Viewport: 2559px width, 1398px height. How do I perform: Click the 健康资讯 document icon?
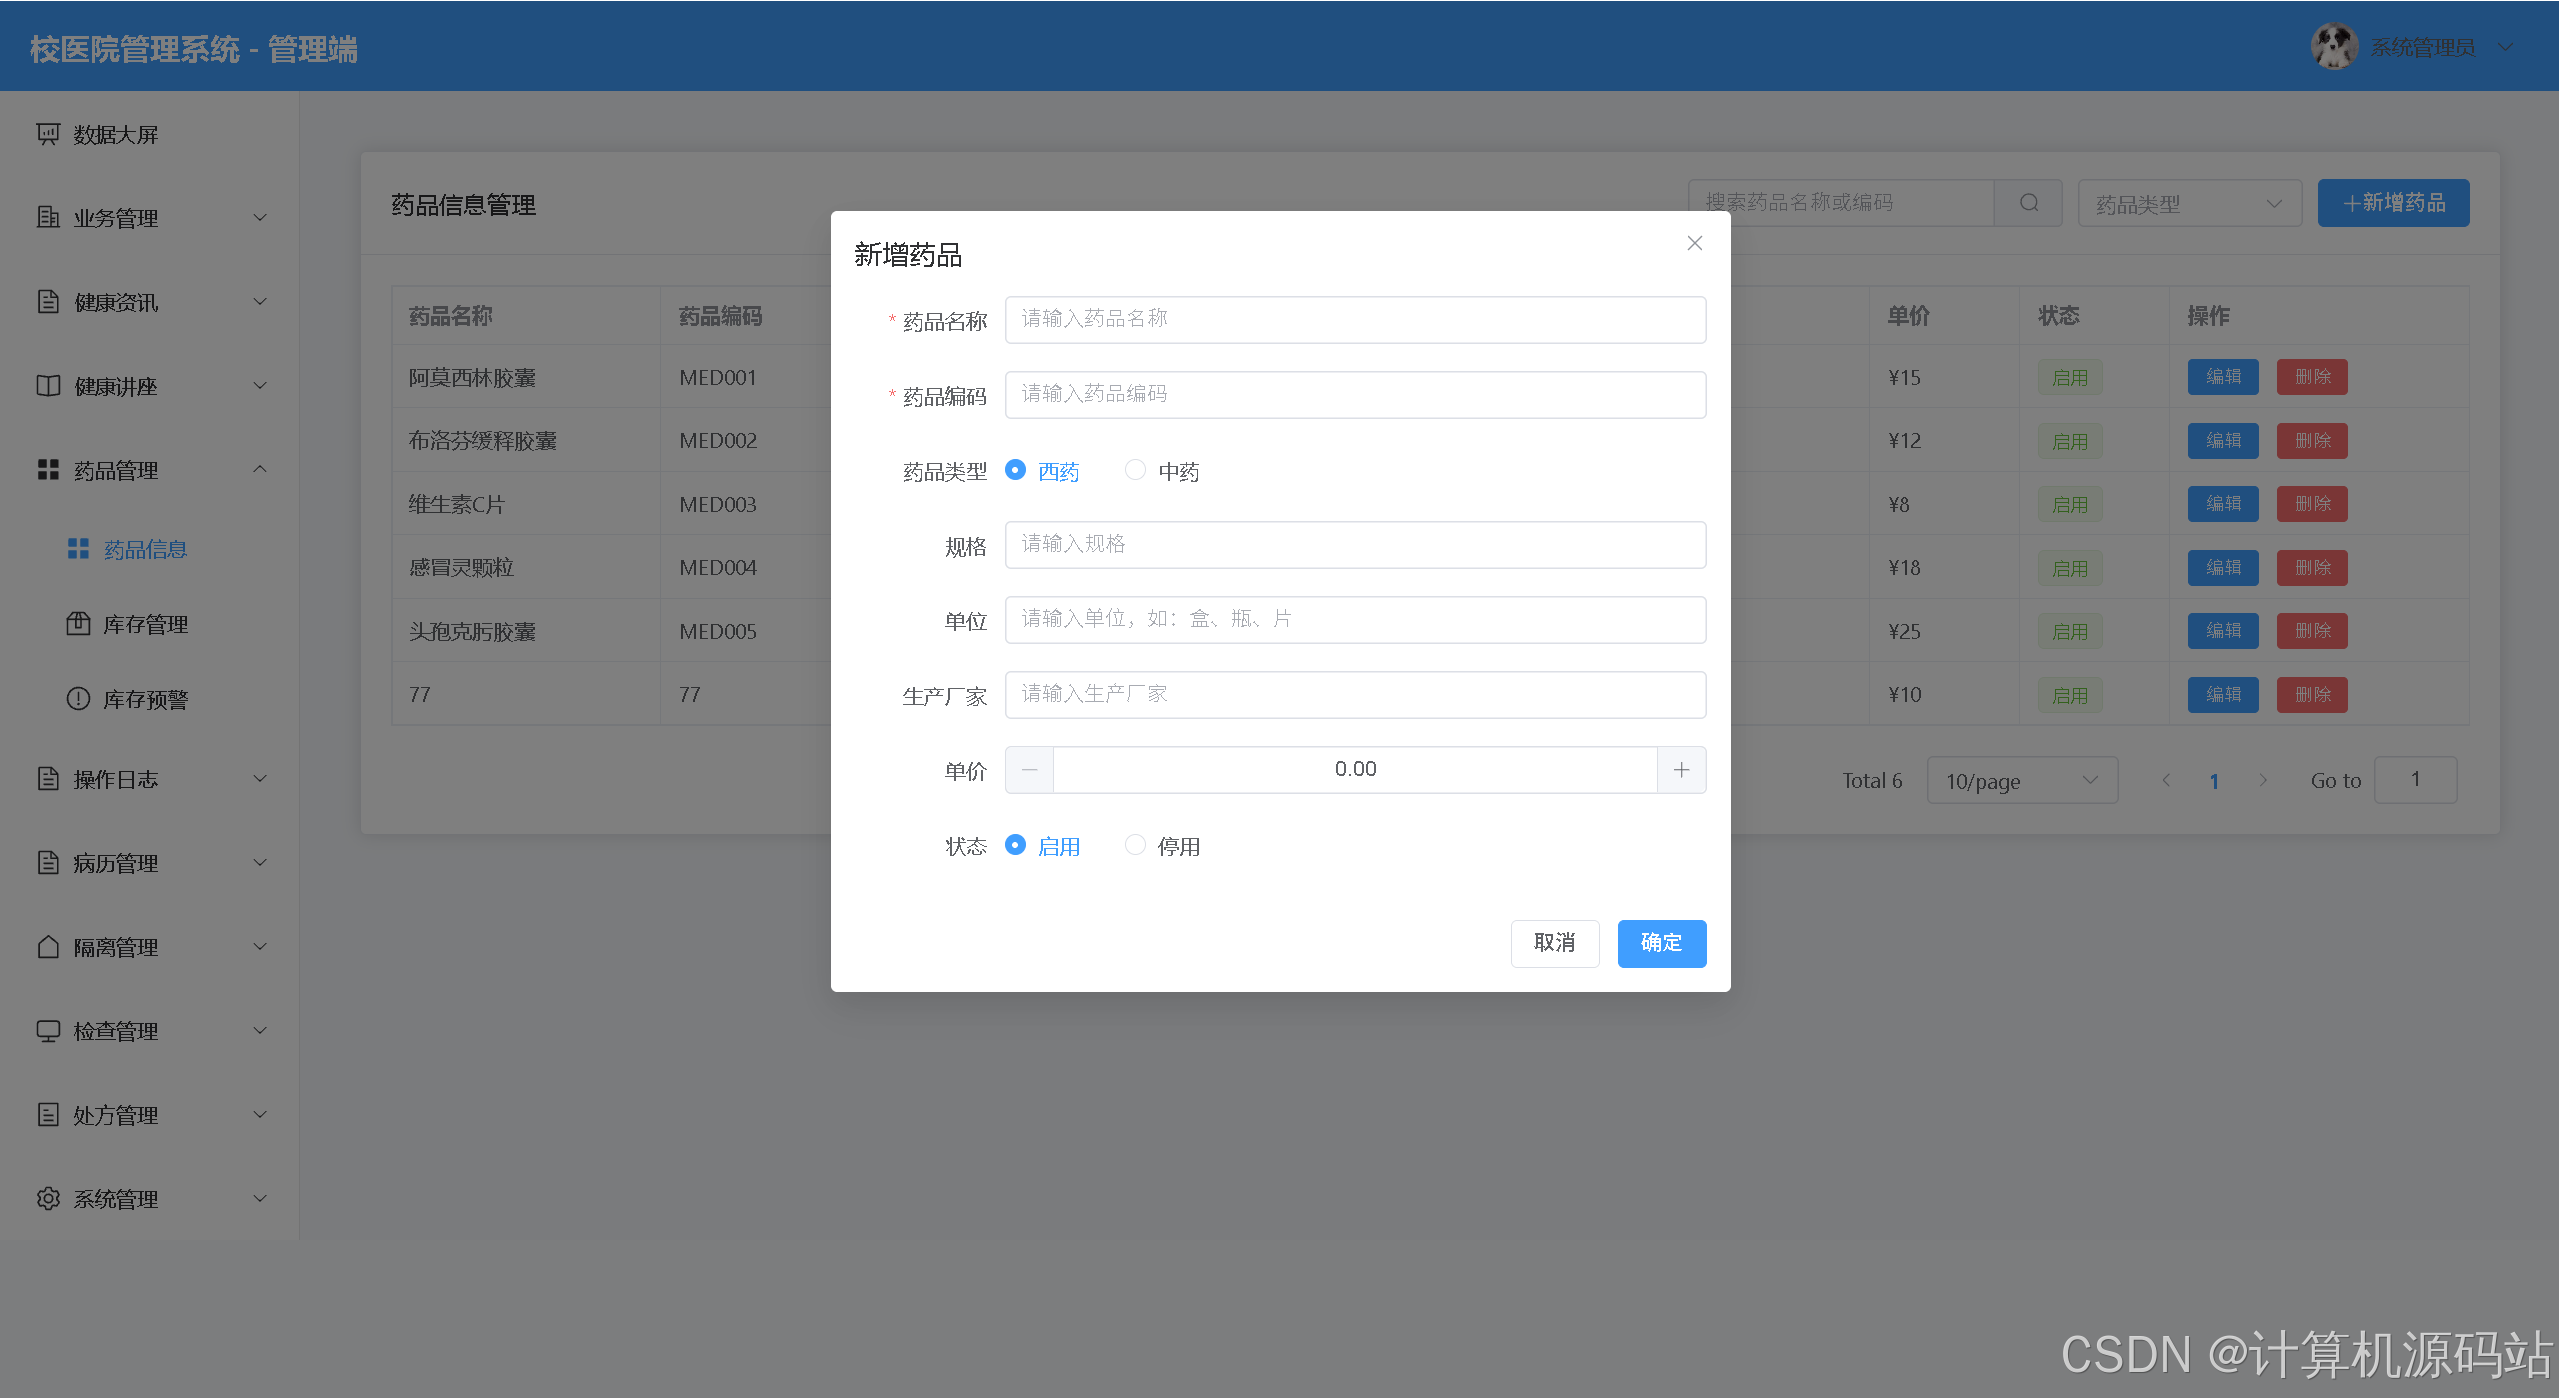coord(48,301)
